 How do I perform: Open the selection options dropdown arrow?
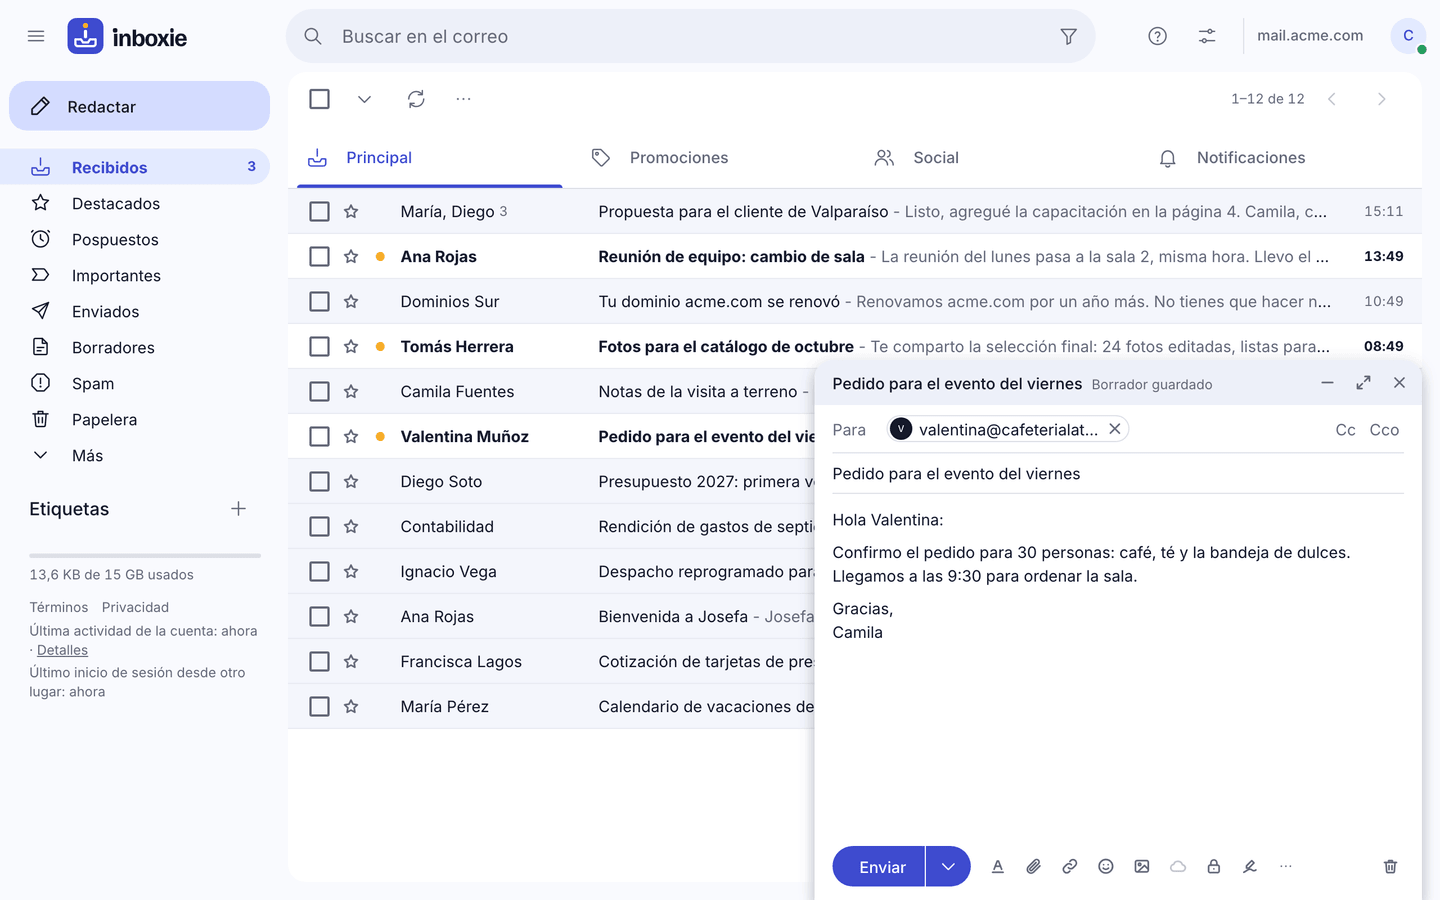(x=364, y=99)
